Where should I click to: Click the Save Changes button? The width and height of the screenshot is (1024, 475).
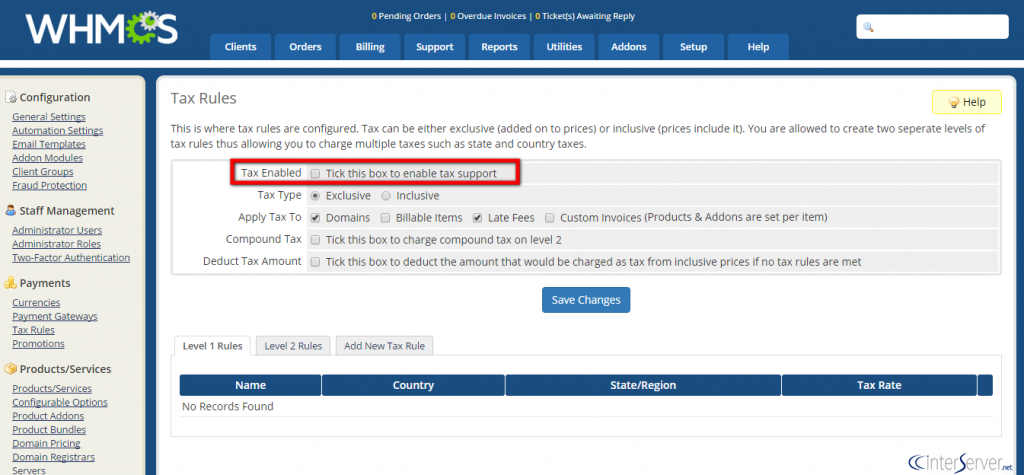tap(586, 300)
